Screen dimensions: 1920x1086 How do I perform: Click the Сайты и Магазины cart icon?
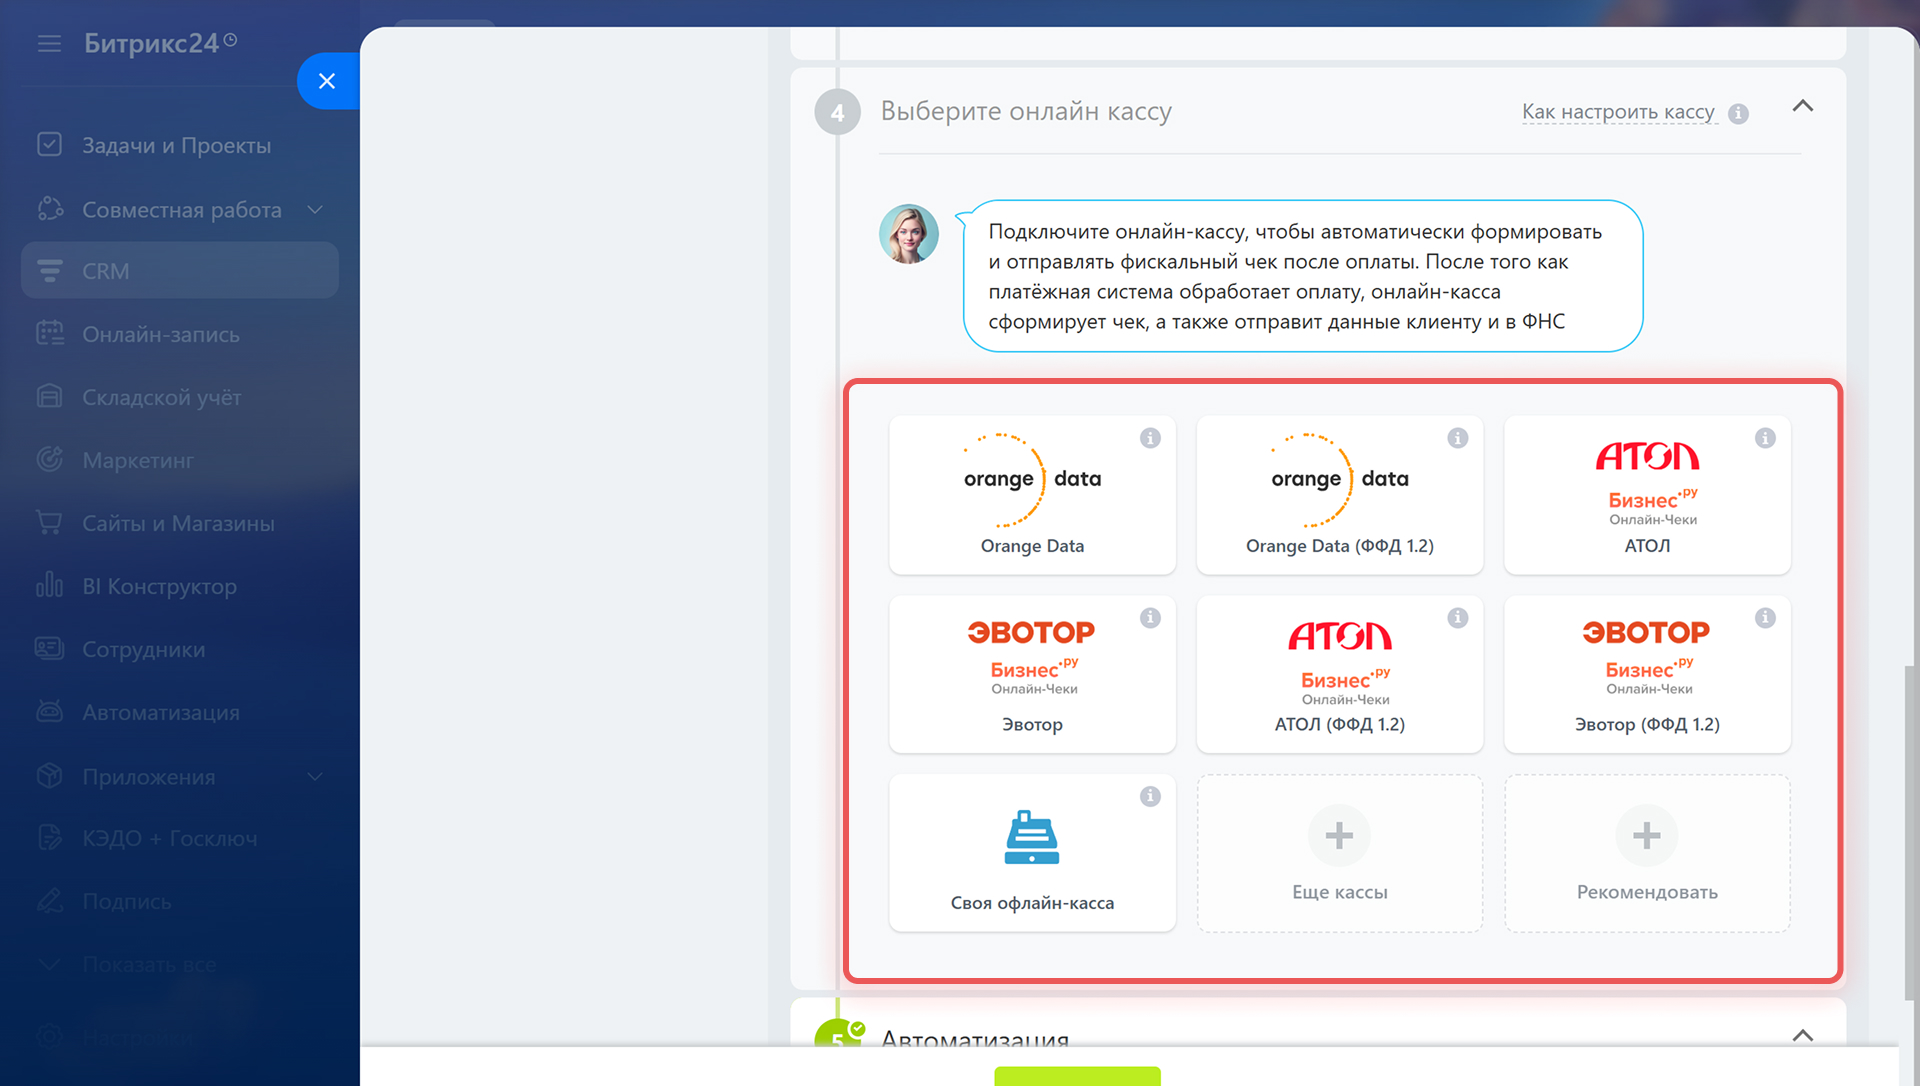click(x=49, y=522)
